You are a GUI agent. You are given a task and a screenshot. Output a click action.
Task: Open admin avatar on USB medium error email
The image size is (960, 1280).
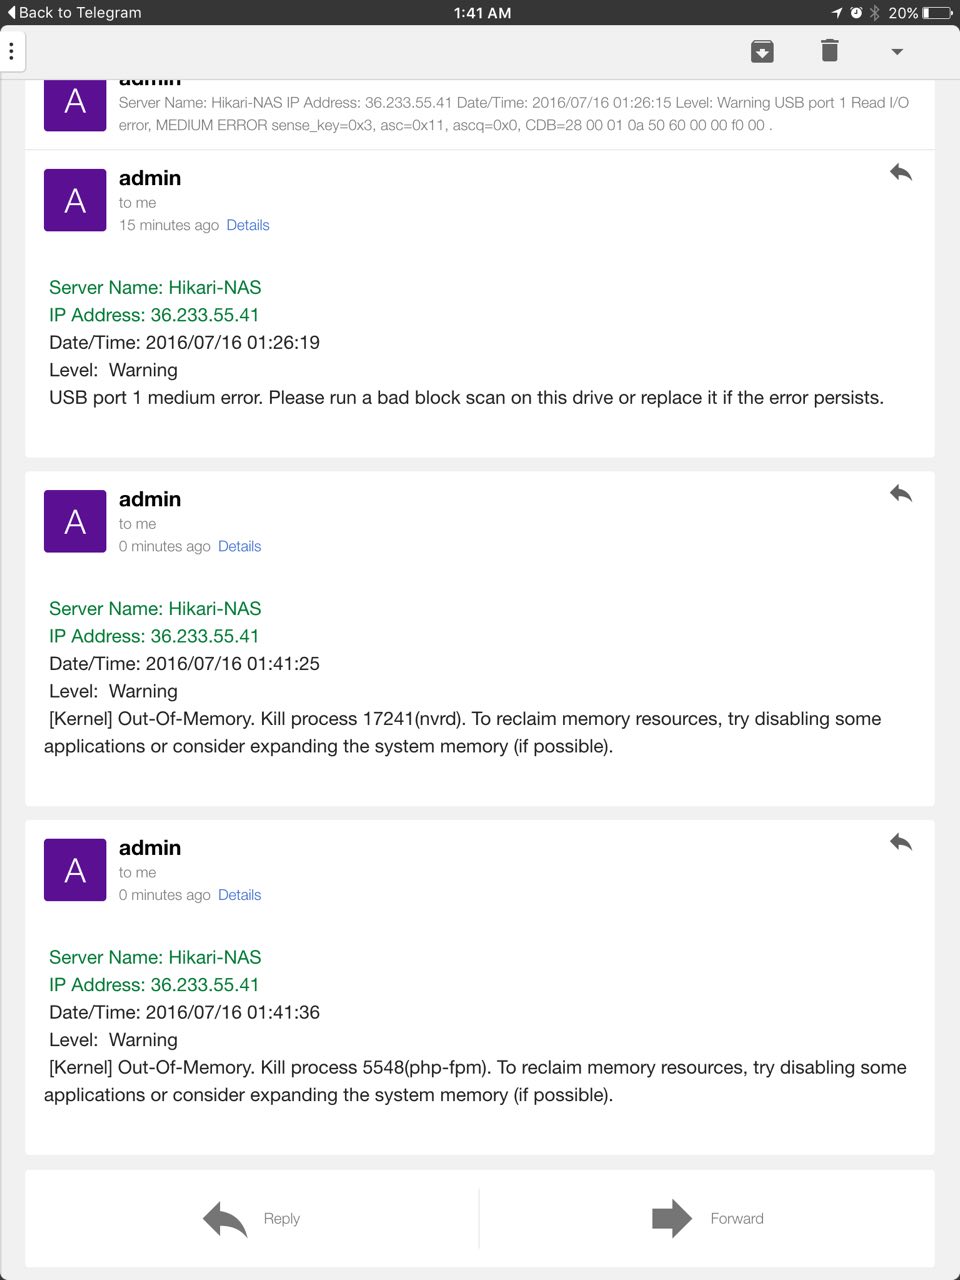(75, 200)
